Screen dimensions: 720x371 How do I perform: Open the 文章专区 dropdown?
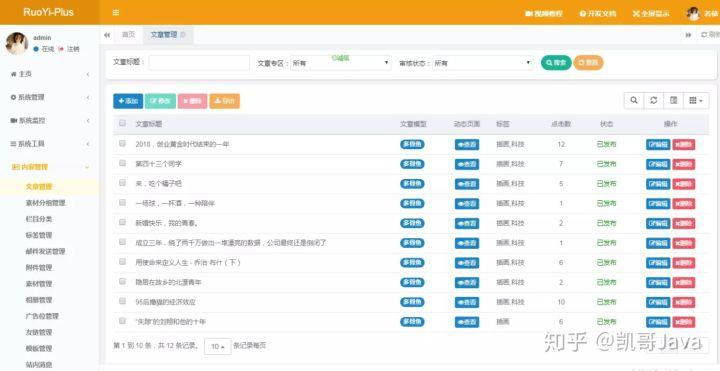[x=340, y=63]
